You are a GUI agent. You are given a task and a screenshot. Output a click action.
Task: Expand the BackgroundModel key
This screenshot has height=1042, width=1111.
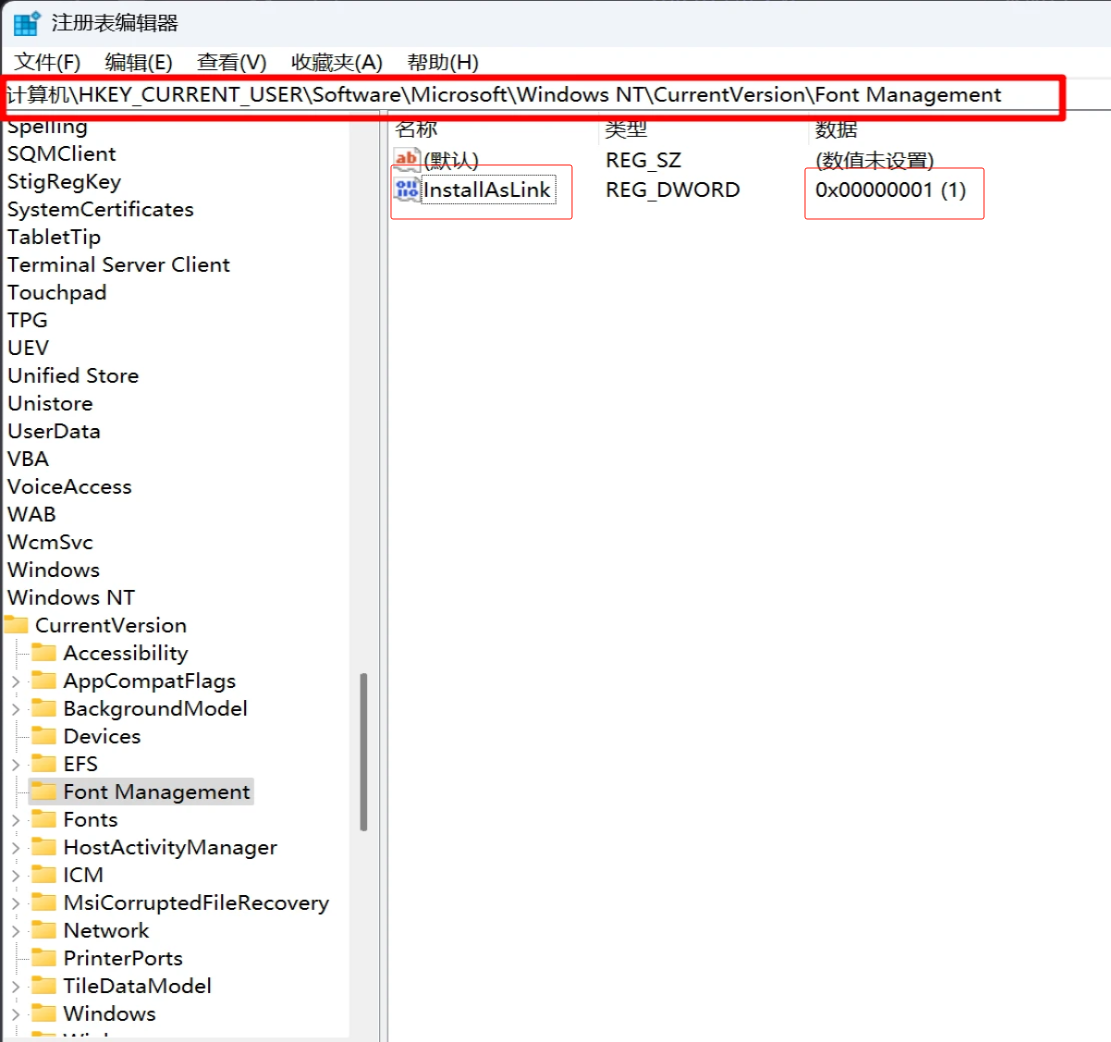click(x=16, y=709)
